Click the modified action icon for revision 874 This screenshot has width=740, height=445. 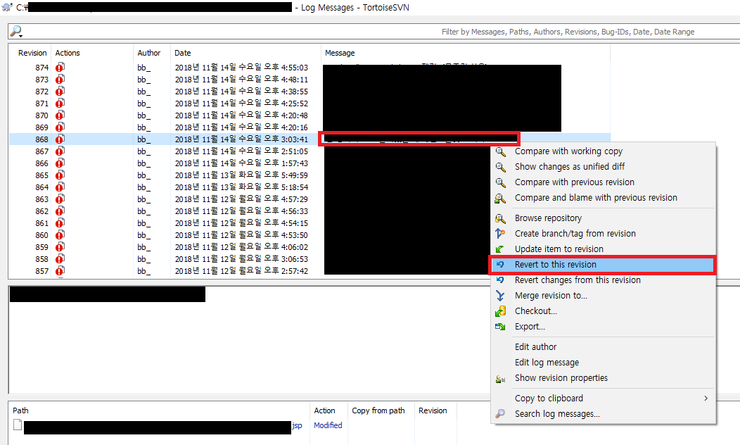(x=60, y=67)
